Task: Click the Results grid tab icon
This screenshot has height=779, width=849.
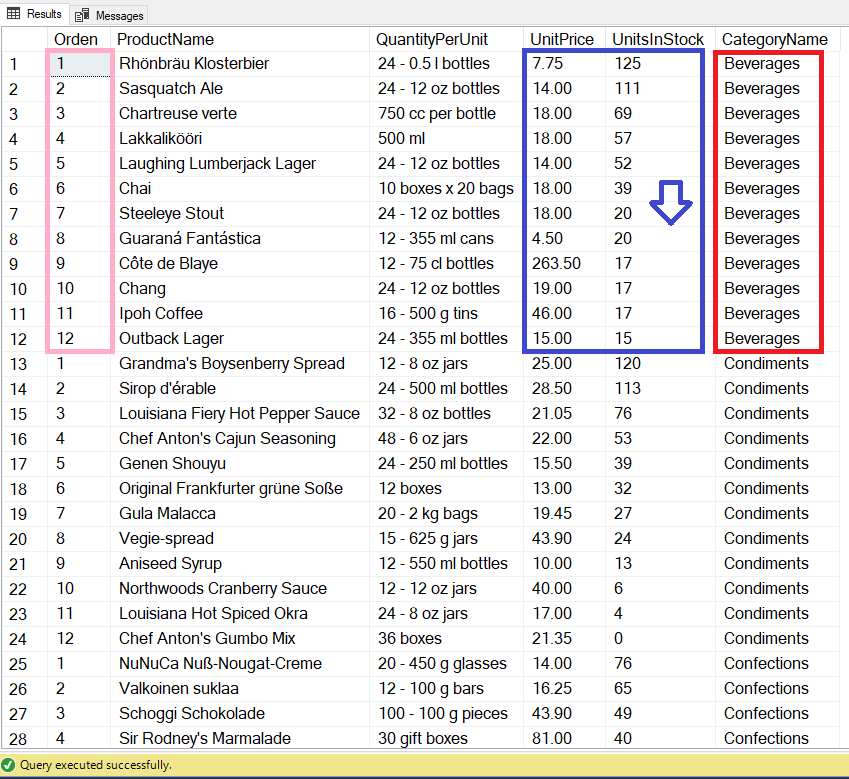Action: (14, 14)
